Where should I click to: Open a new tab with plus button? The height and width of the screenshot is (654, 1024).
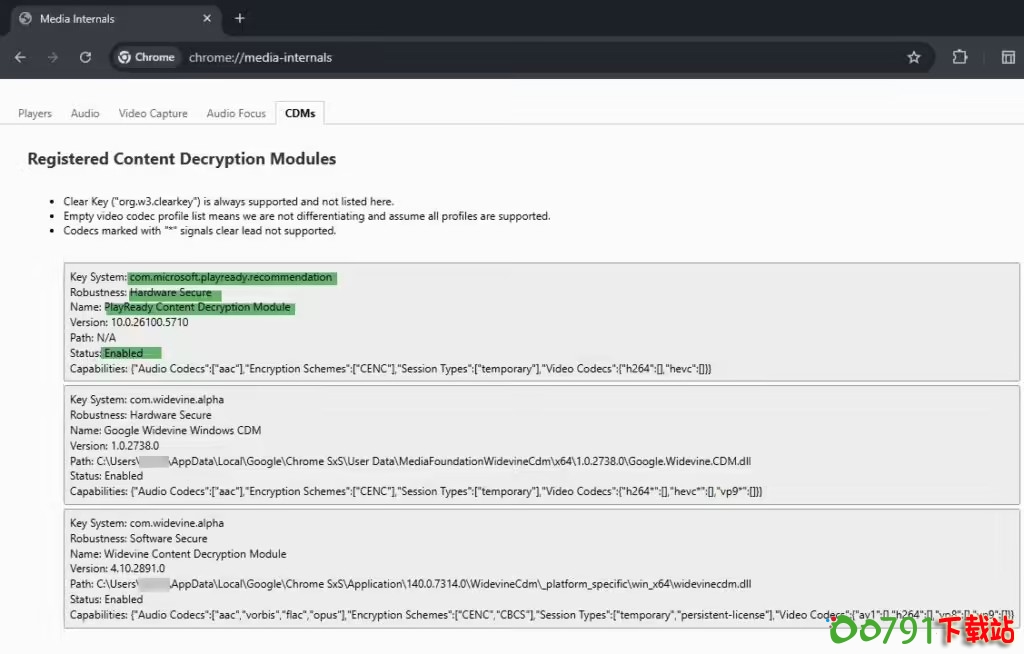point(240,18)
